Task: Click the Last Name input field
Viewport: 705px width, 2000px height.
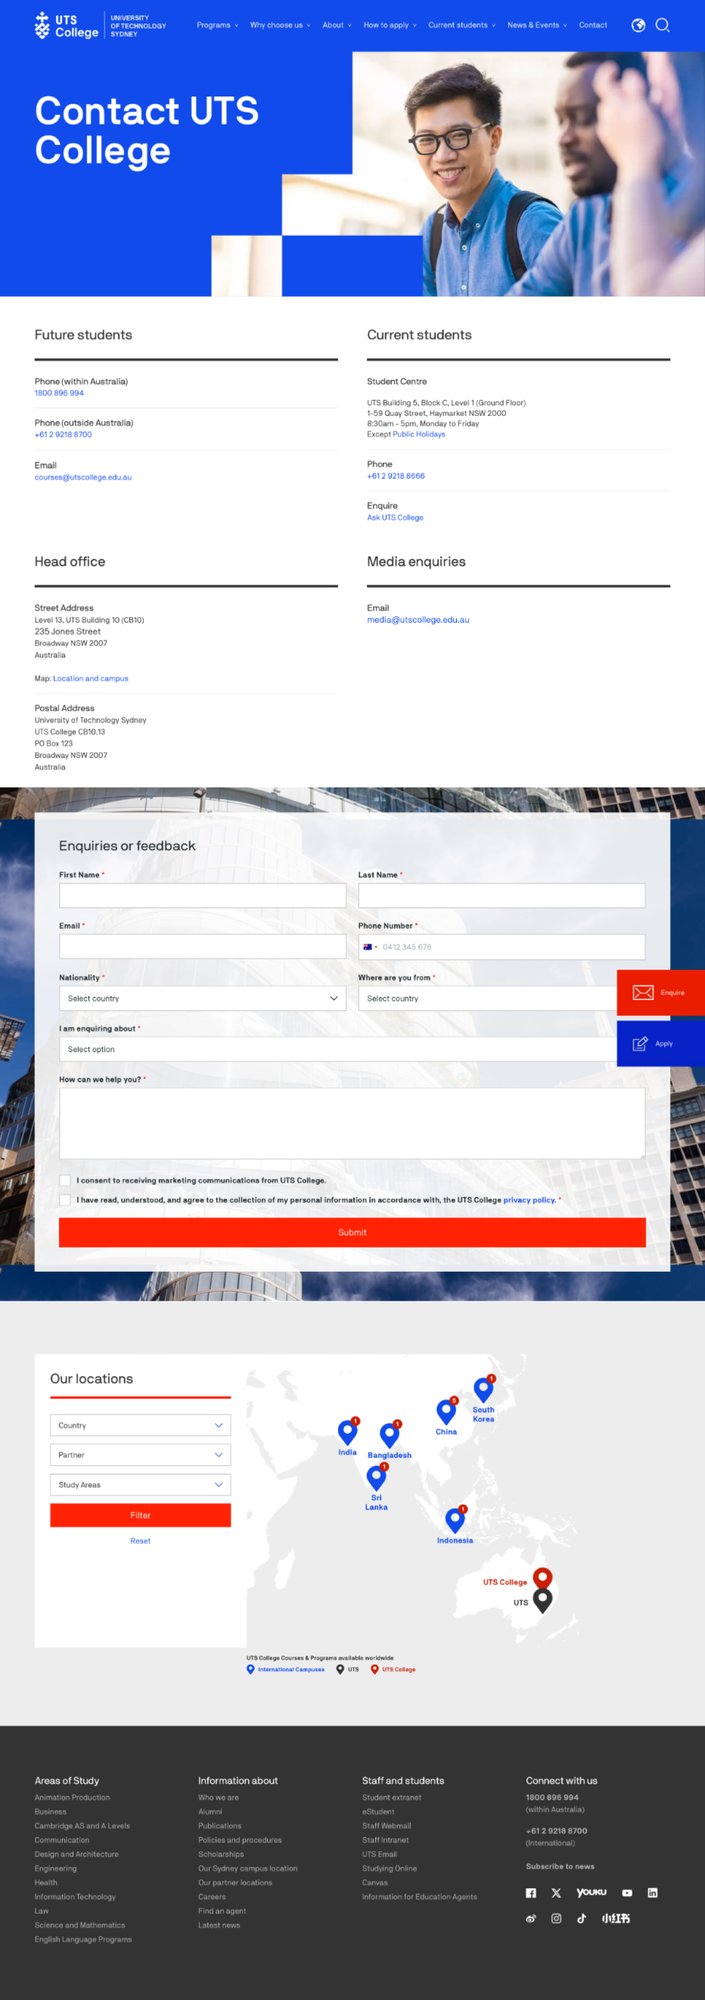Action: 502,895
